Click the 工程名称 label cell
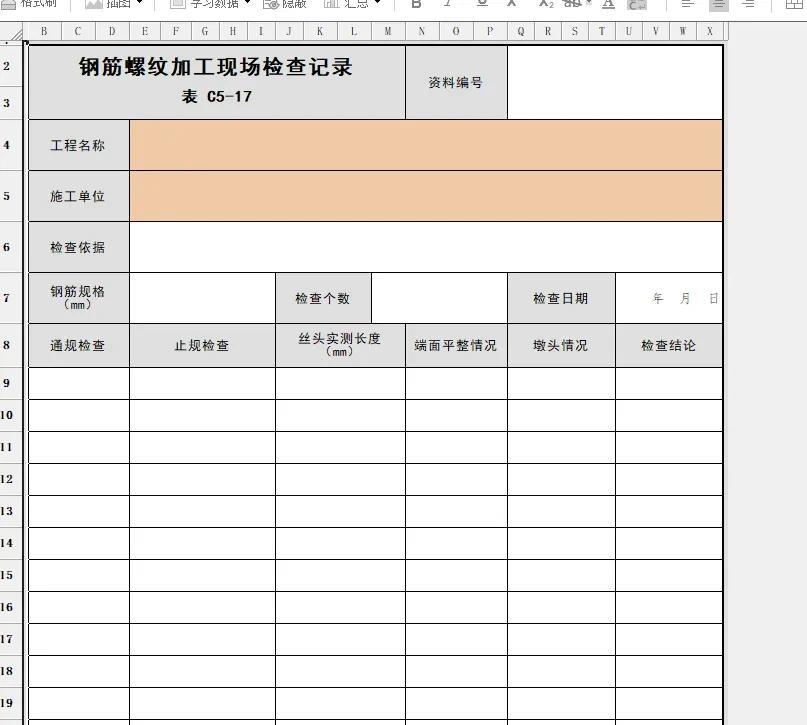Image resolution: width=807 pixels, height=725 pixels. [x=79, y=145]
